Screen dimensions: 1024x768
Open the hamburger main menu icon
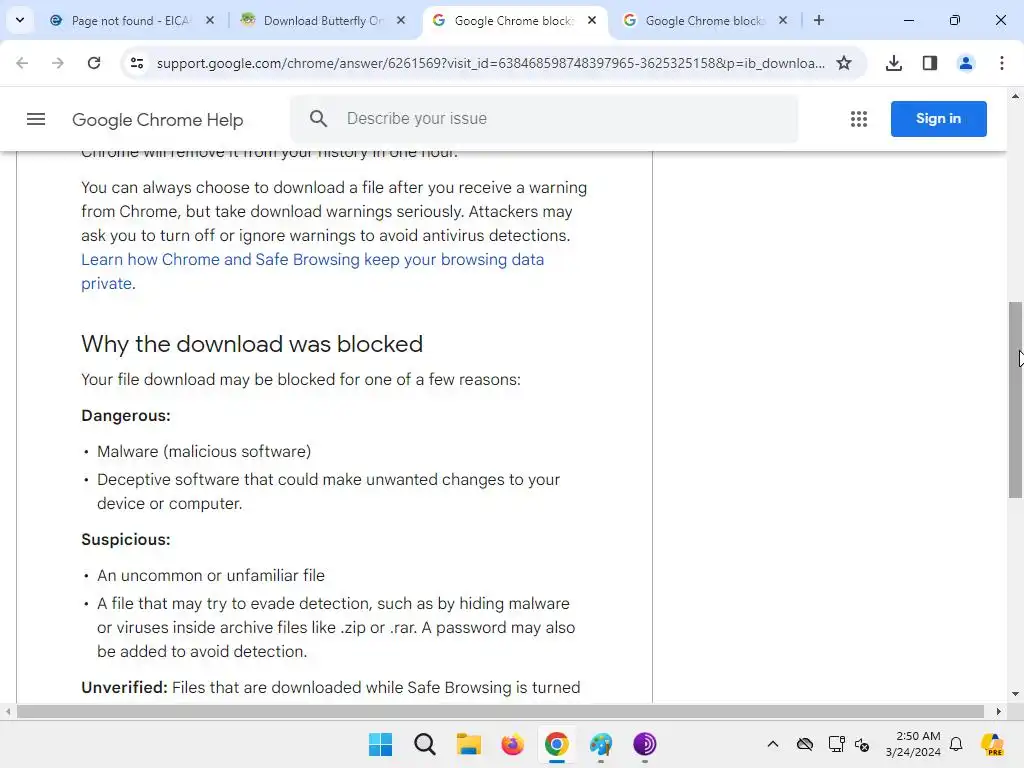click(x=36, y=119)
